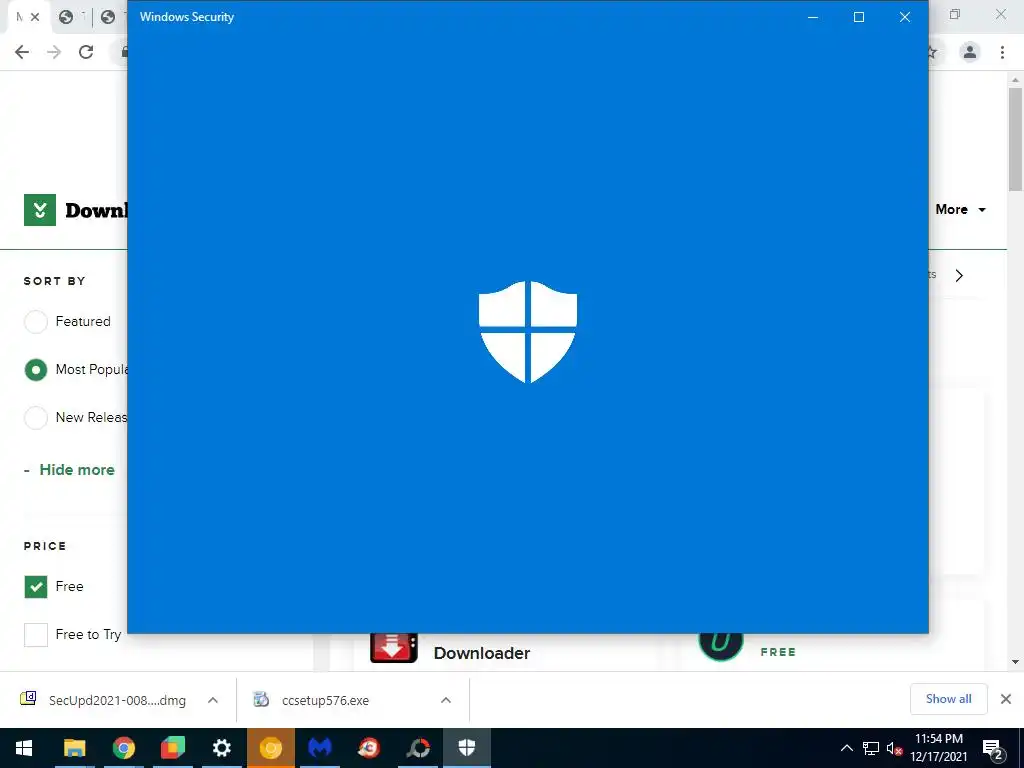Switch to the second Chrome tab
1024x768 pixels.
67,17
